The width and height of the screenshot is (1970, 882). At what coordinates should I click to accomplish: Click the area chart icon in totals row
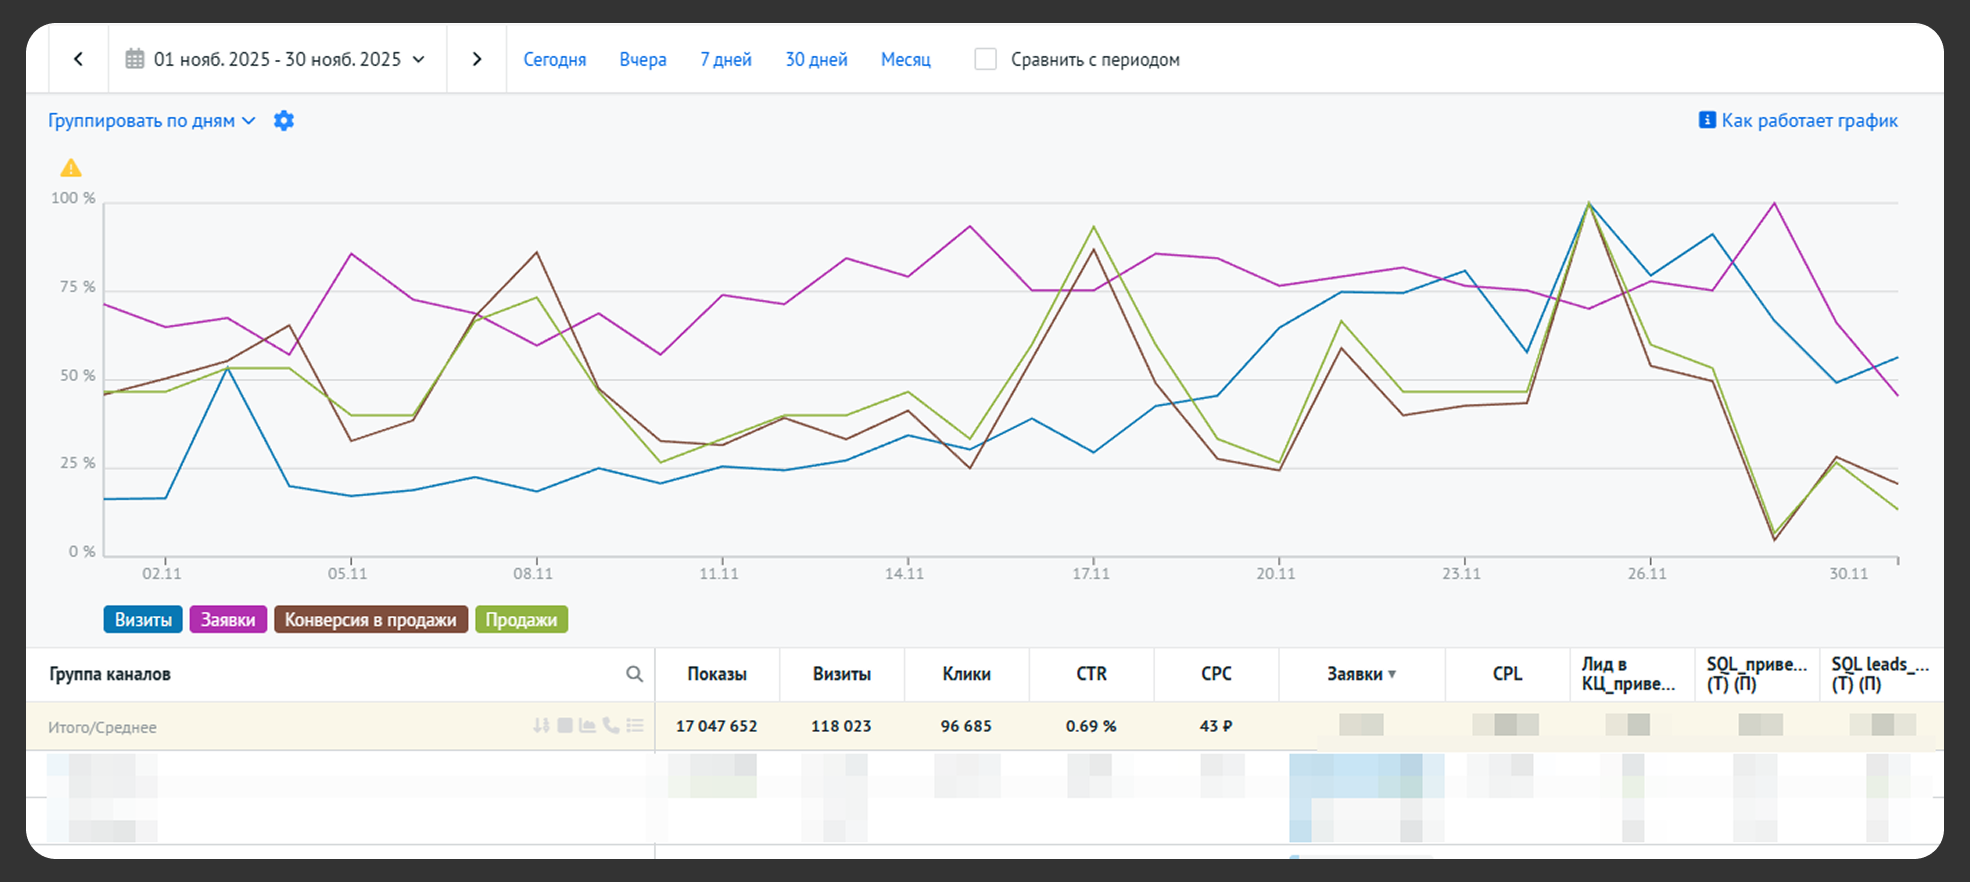[587, 726]
